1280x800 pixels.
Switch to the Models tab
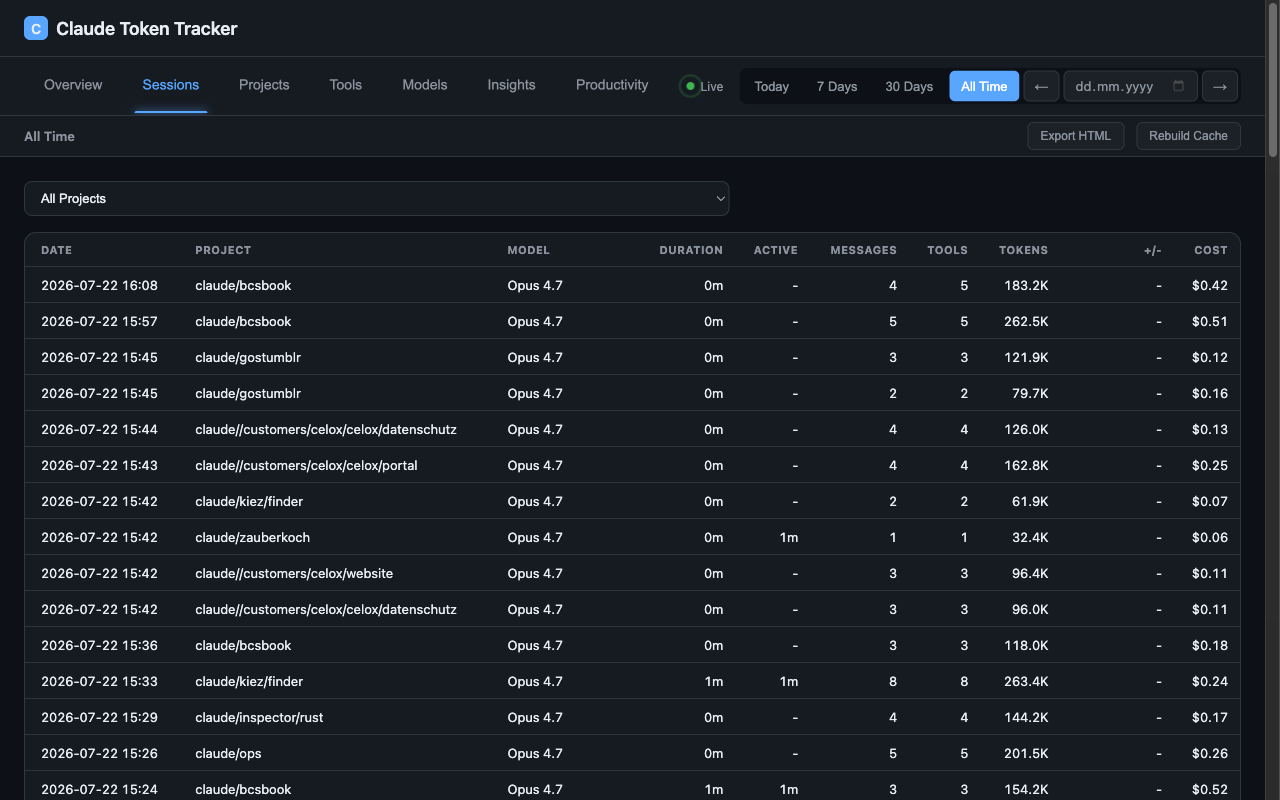click(x=425, y=85)
